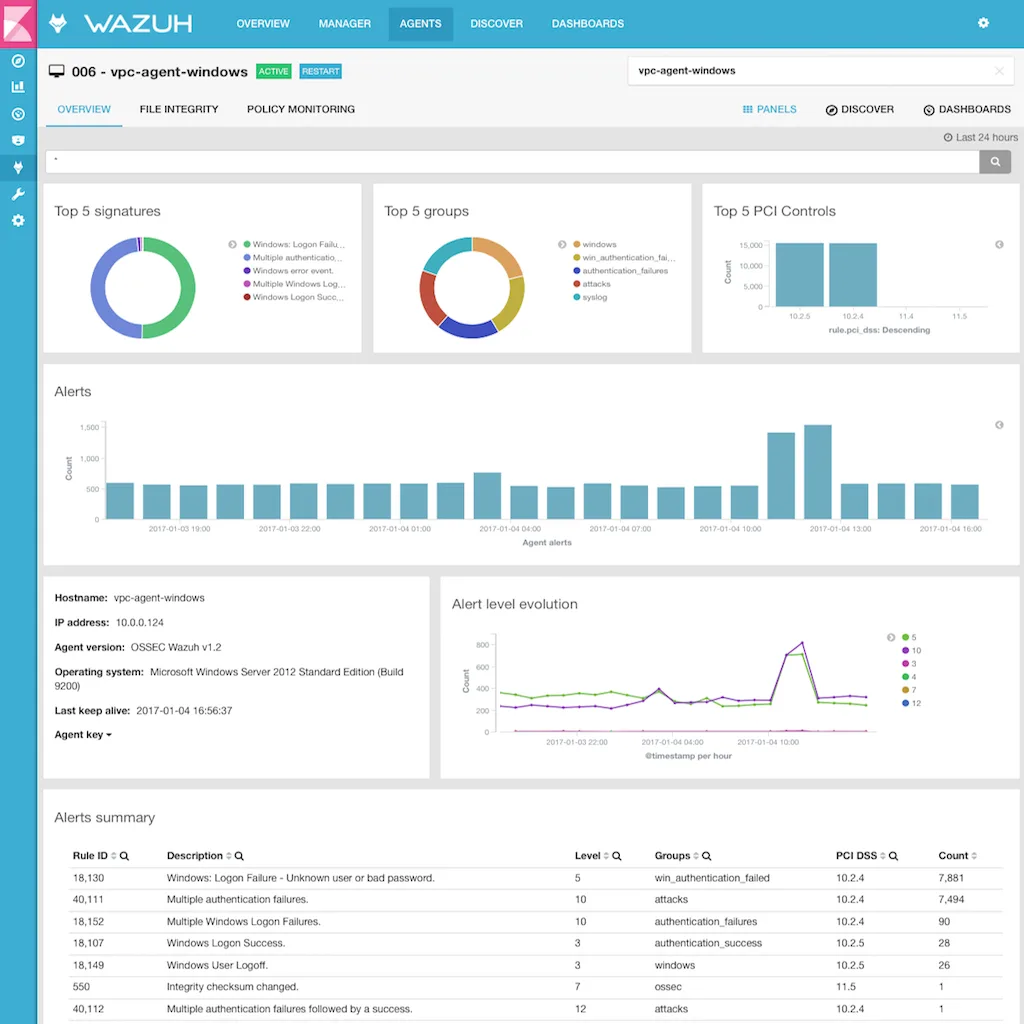Clear the vpc-agent-windows agent search

(x=999, y=71)
